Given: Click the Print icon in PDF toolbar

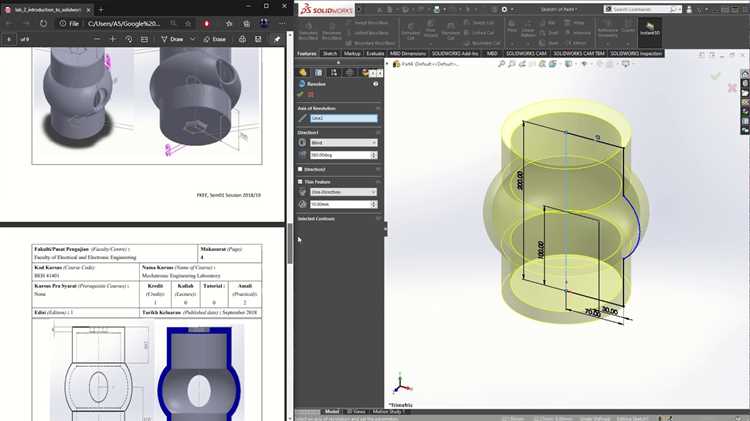Looking at the screenshot, I should 243,39.
